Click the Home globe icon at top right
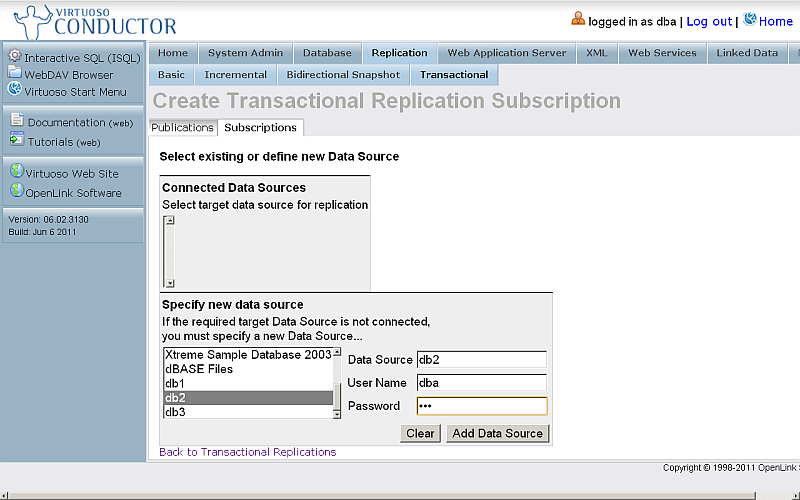This screenshot has height=500, width=800. (749, 20)
